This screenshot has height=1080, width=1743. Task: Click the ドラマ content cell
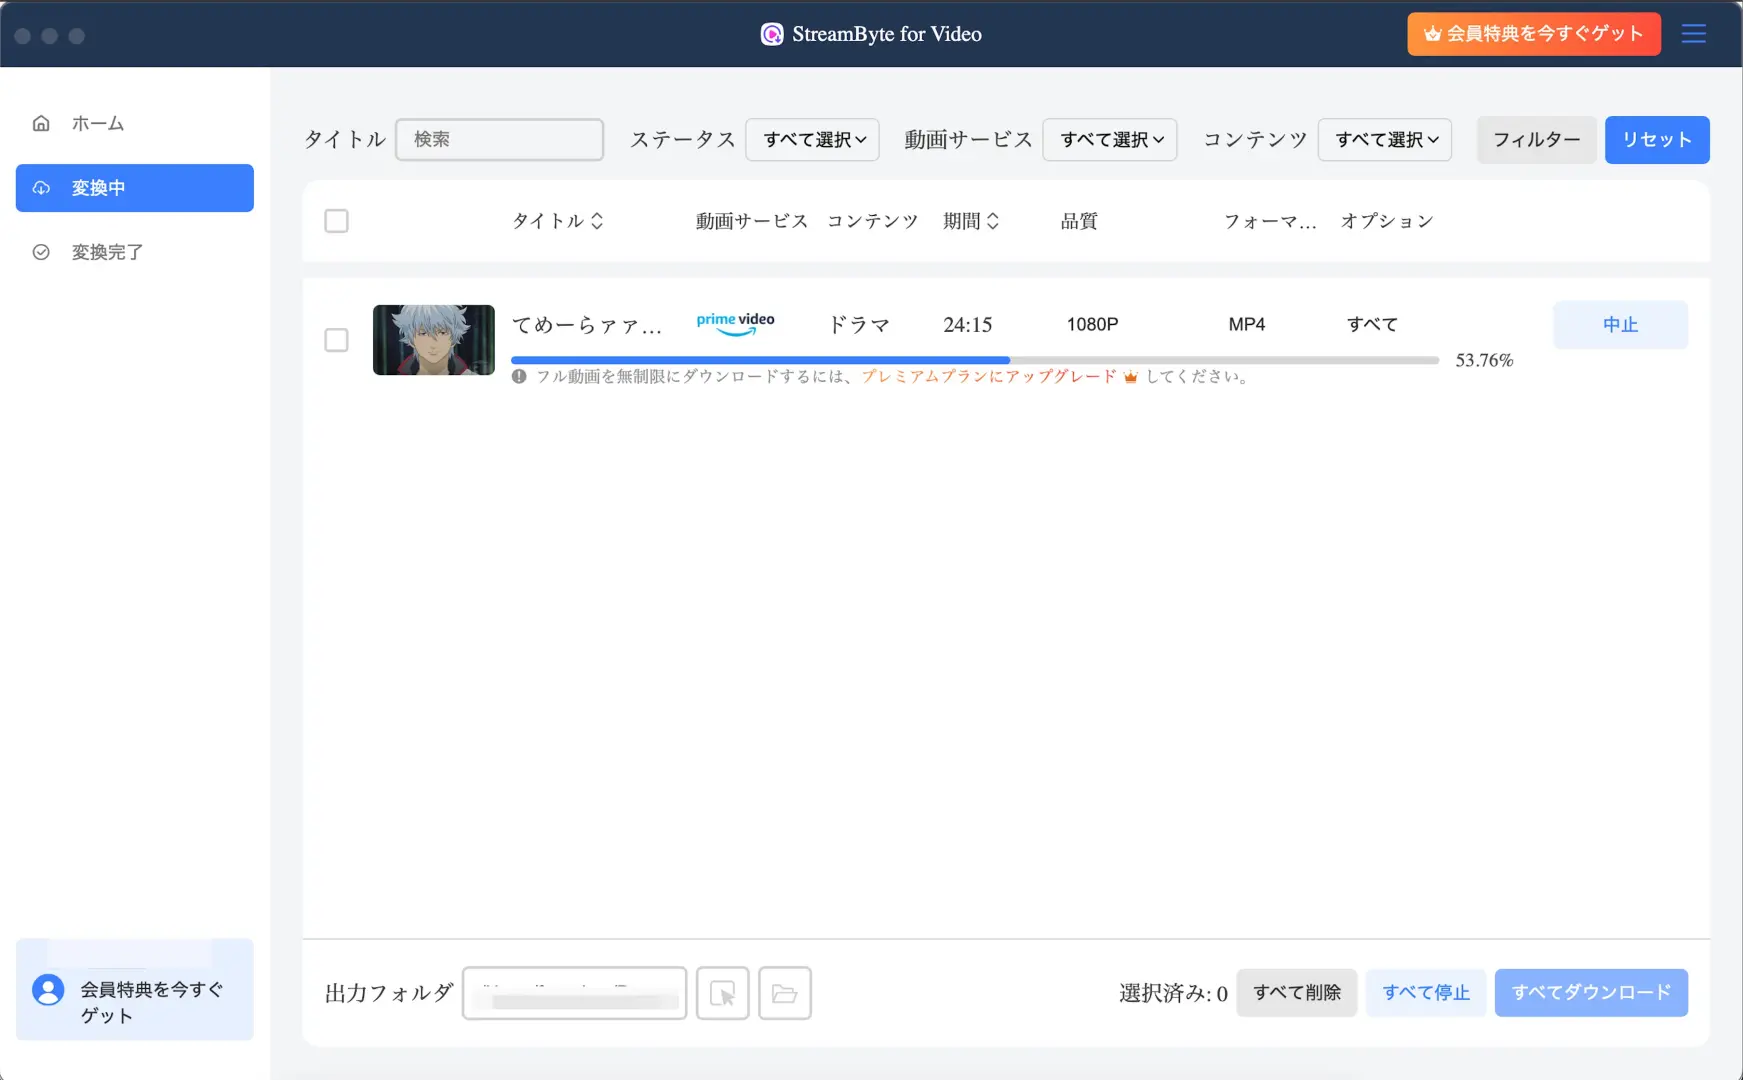pyautogui.click(x=859, y=325)
